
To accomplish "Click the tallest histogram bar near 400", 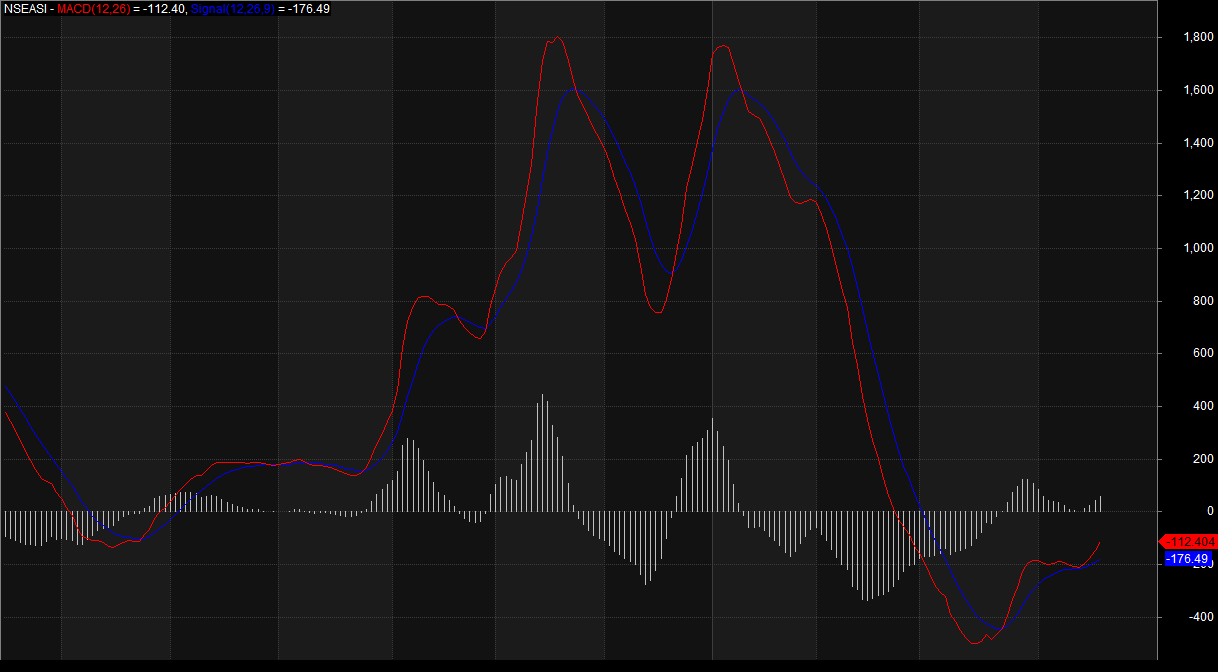I will coord(542,452).
